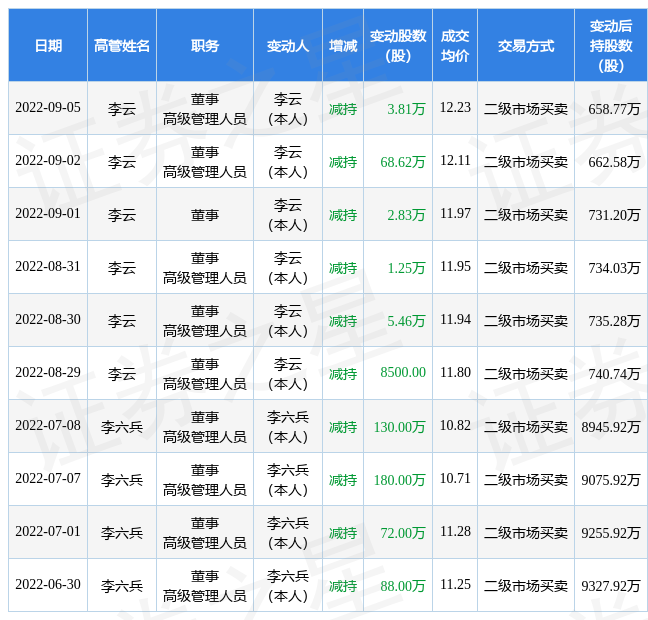648x620 pixels.
Task: Click the holdings value 734.03万
Action: pyautogui.click(x=614, y=268)
